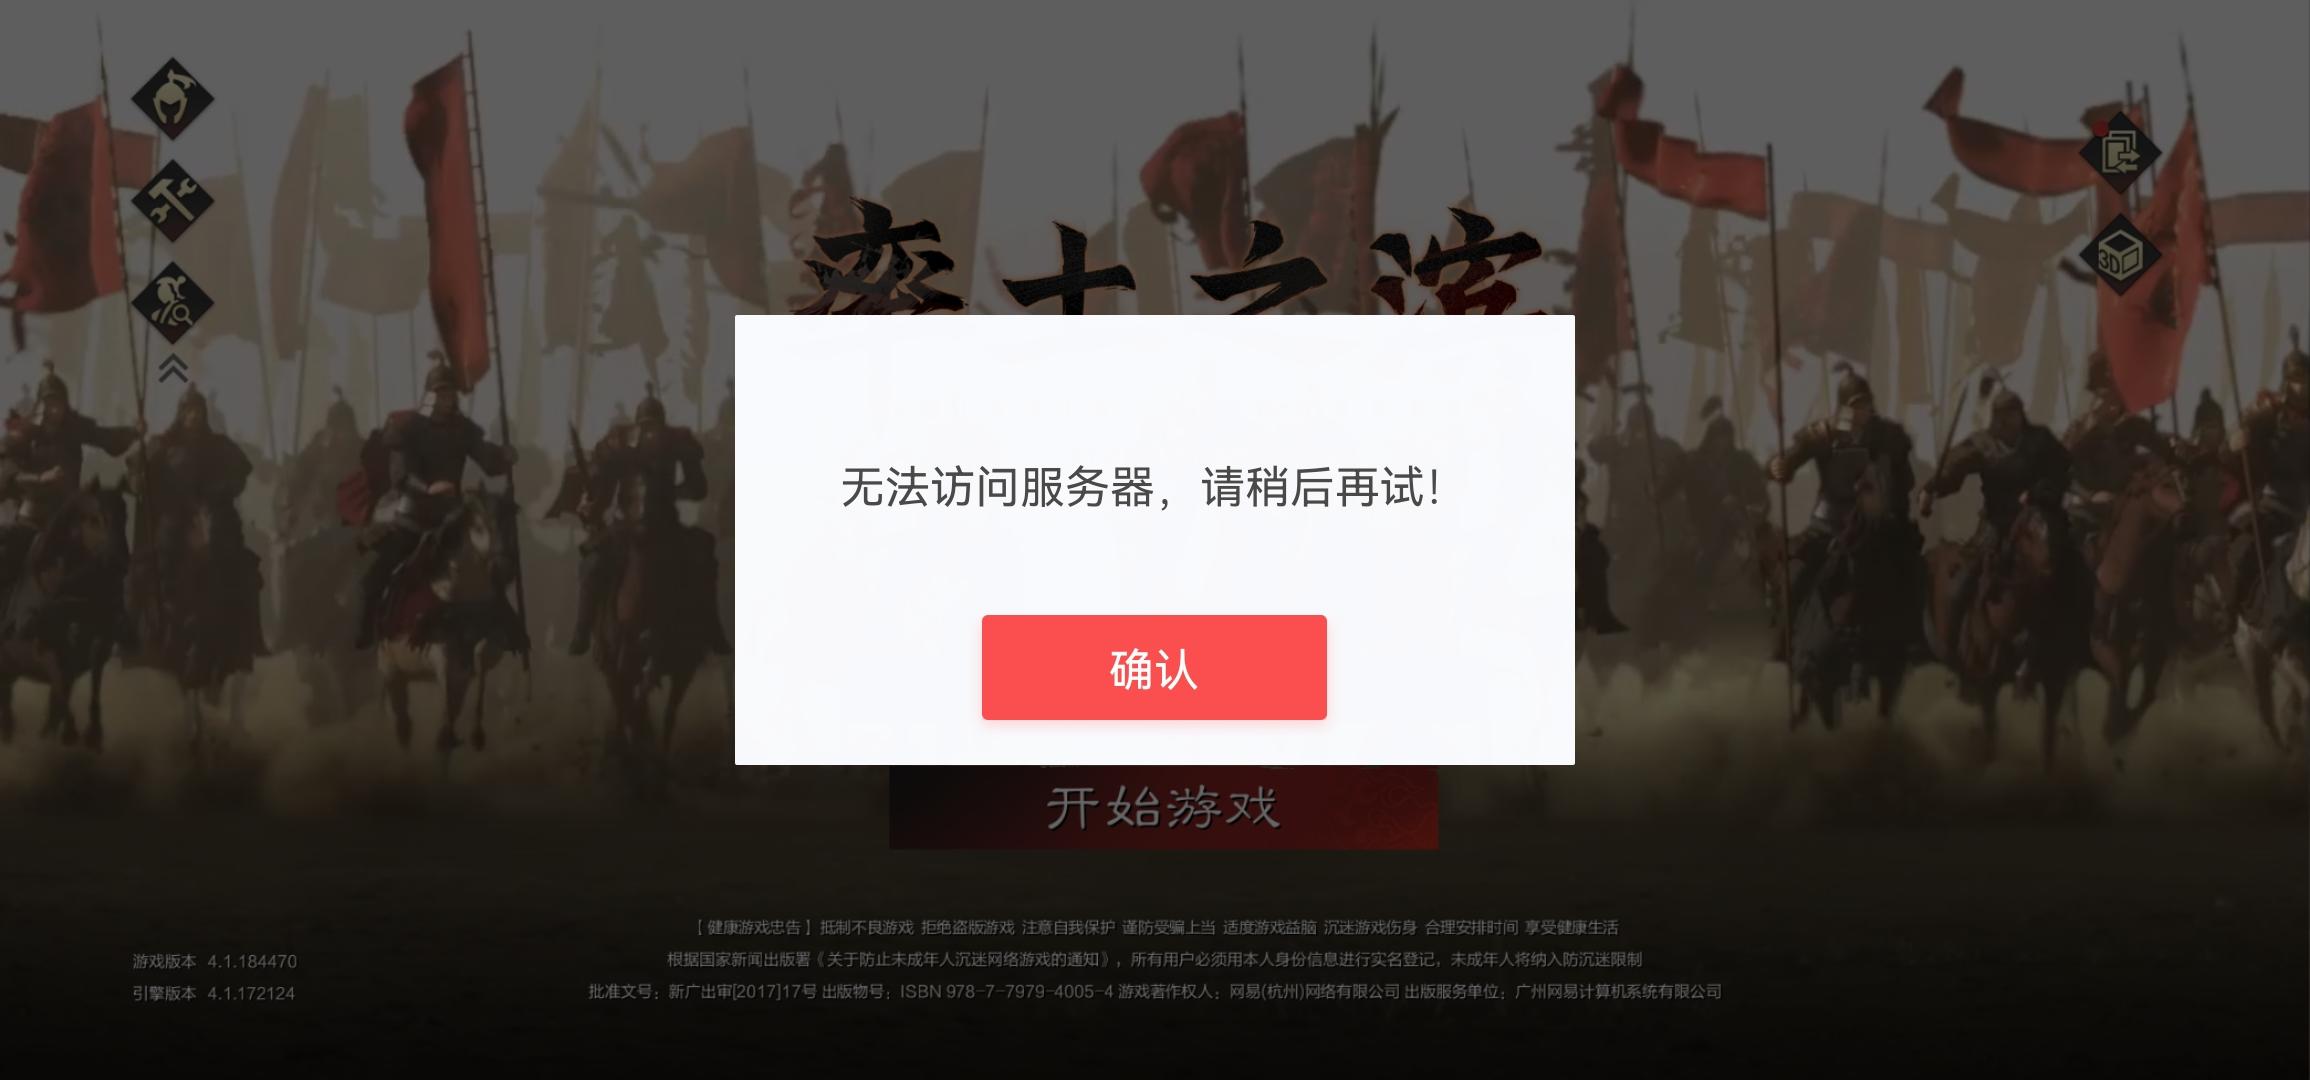Confirm the server error with the 确认 button

coord(1154,667)
